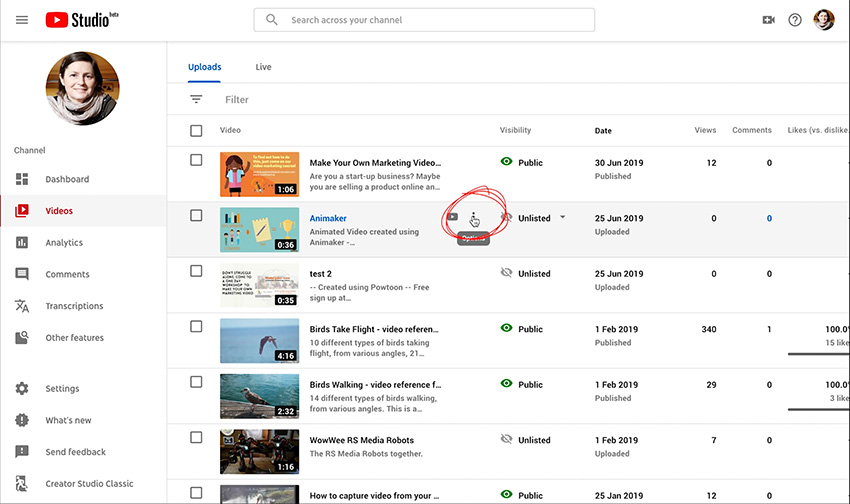Open the Make Your Own Marketing Video title
The width and height of the screenshot is (850, 504).
pyautogui.click(x=375, y=163)
